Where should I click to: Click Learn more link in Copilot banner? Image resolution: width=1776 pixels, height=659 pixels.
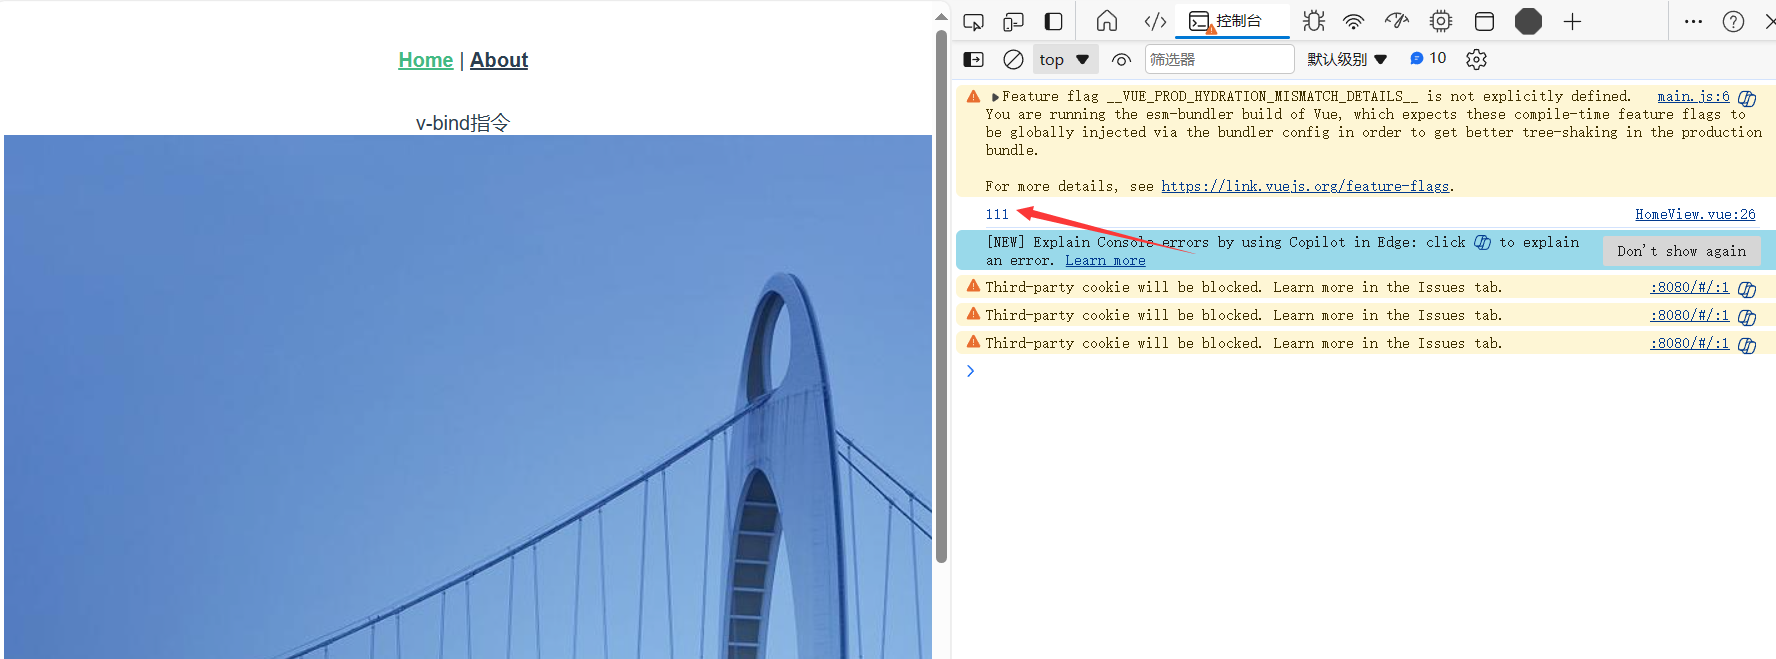point(1105,260)
